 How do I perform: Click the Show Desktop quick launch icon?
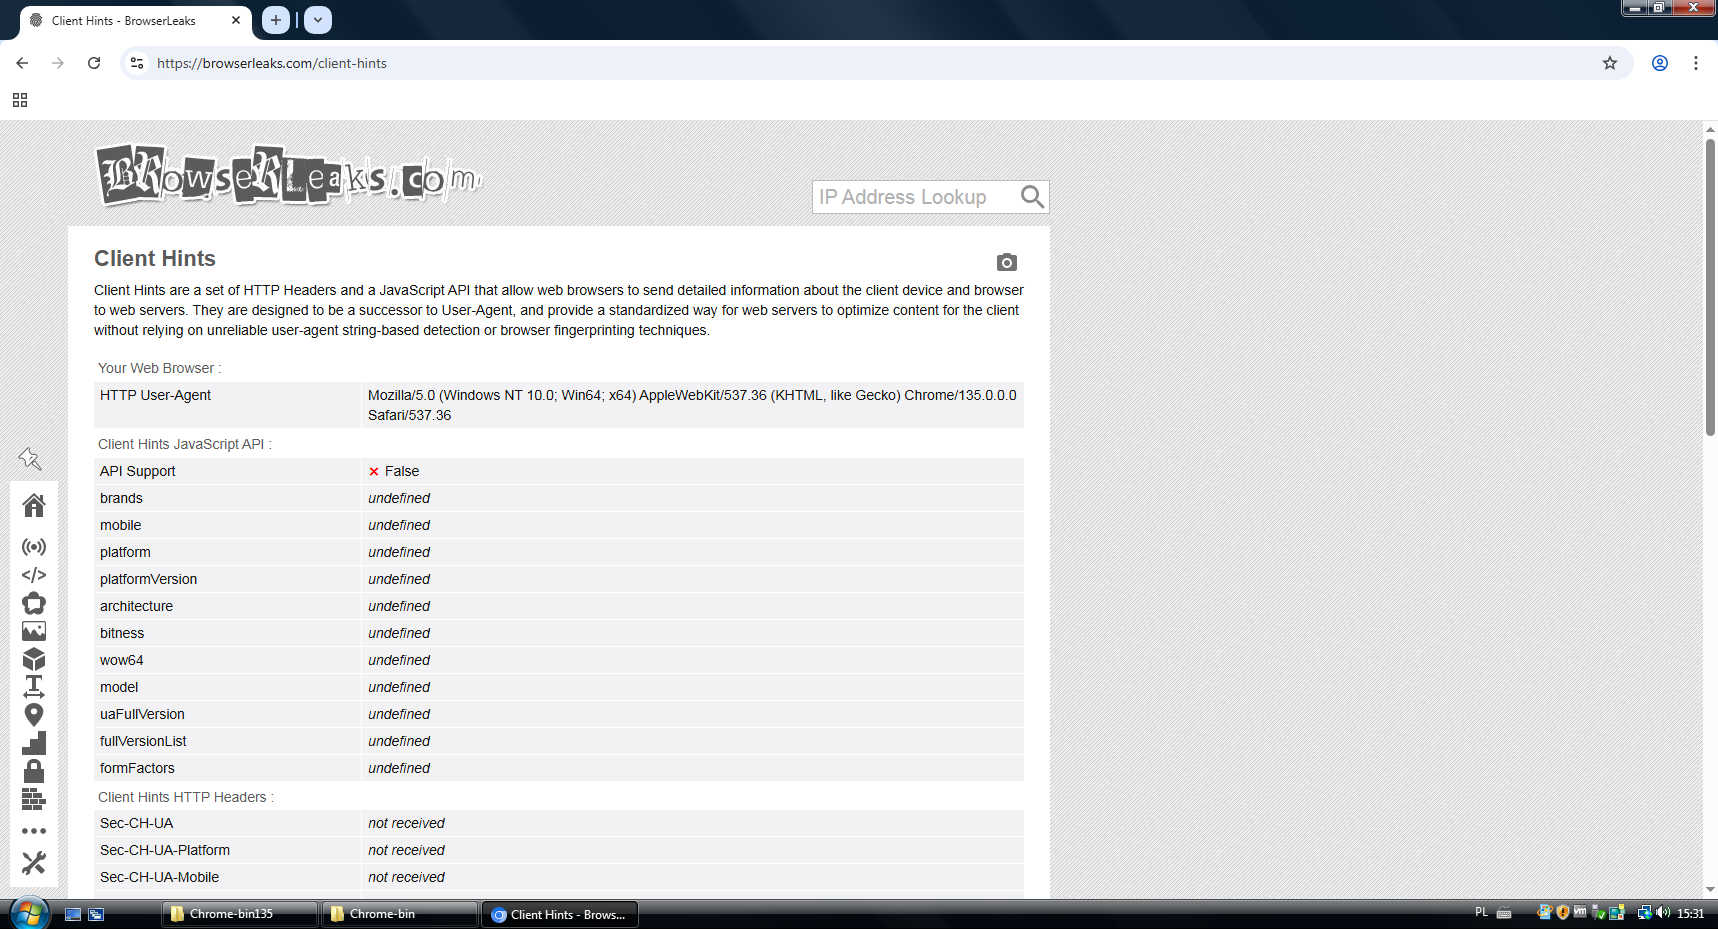coord(73,914)
